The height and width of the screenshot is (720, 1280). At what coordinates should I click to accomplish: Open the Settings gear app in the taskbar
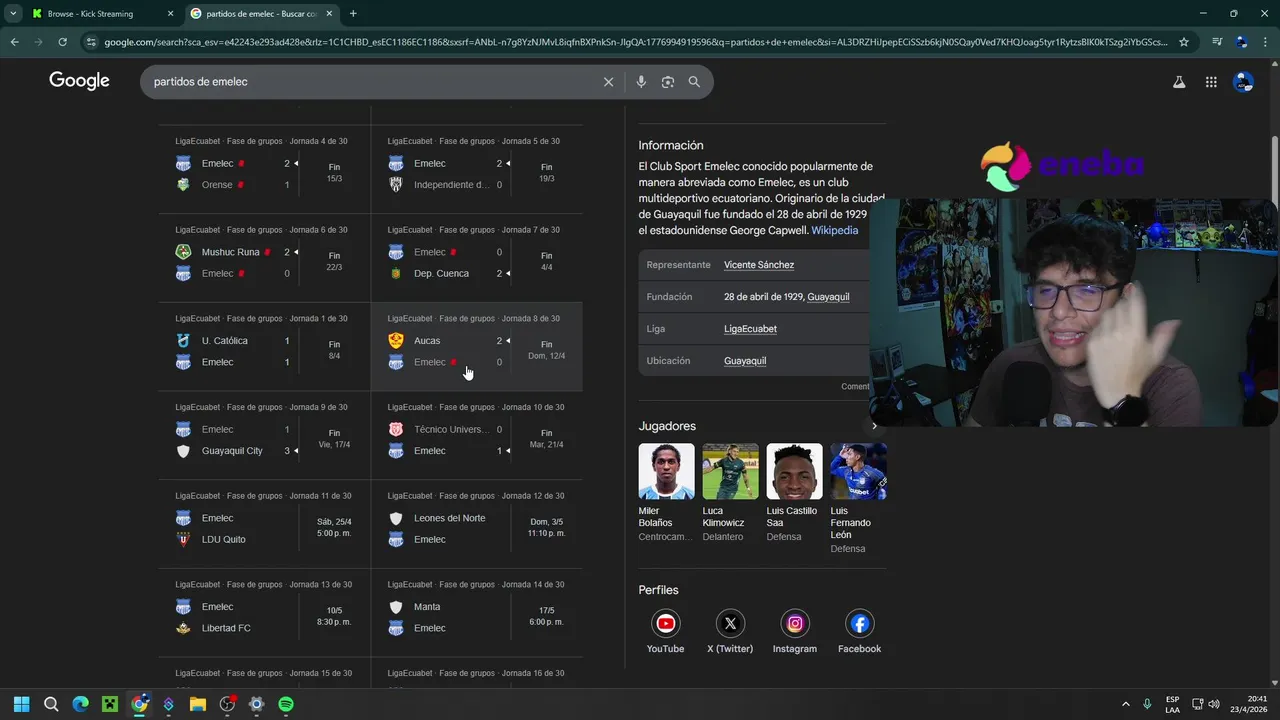(x=257, y=704)
